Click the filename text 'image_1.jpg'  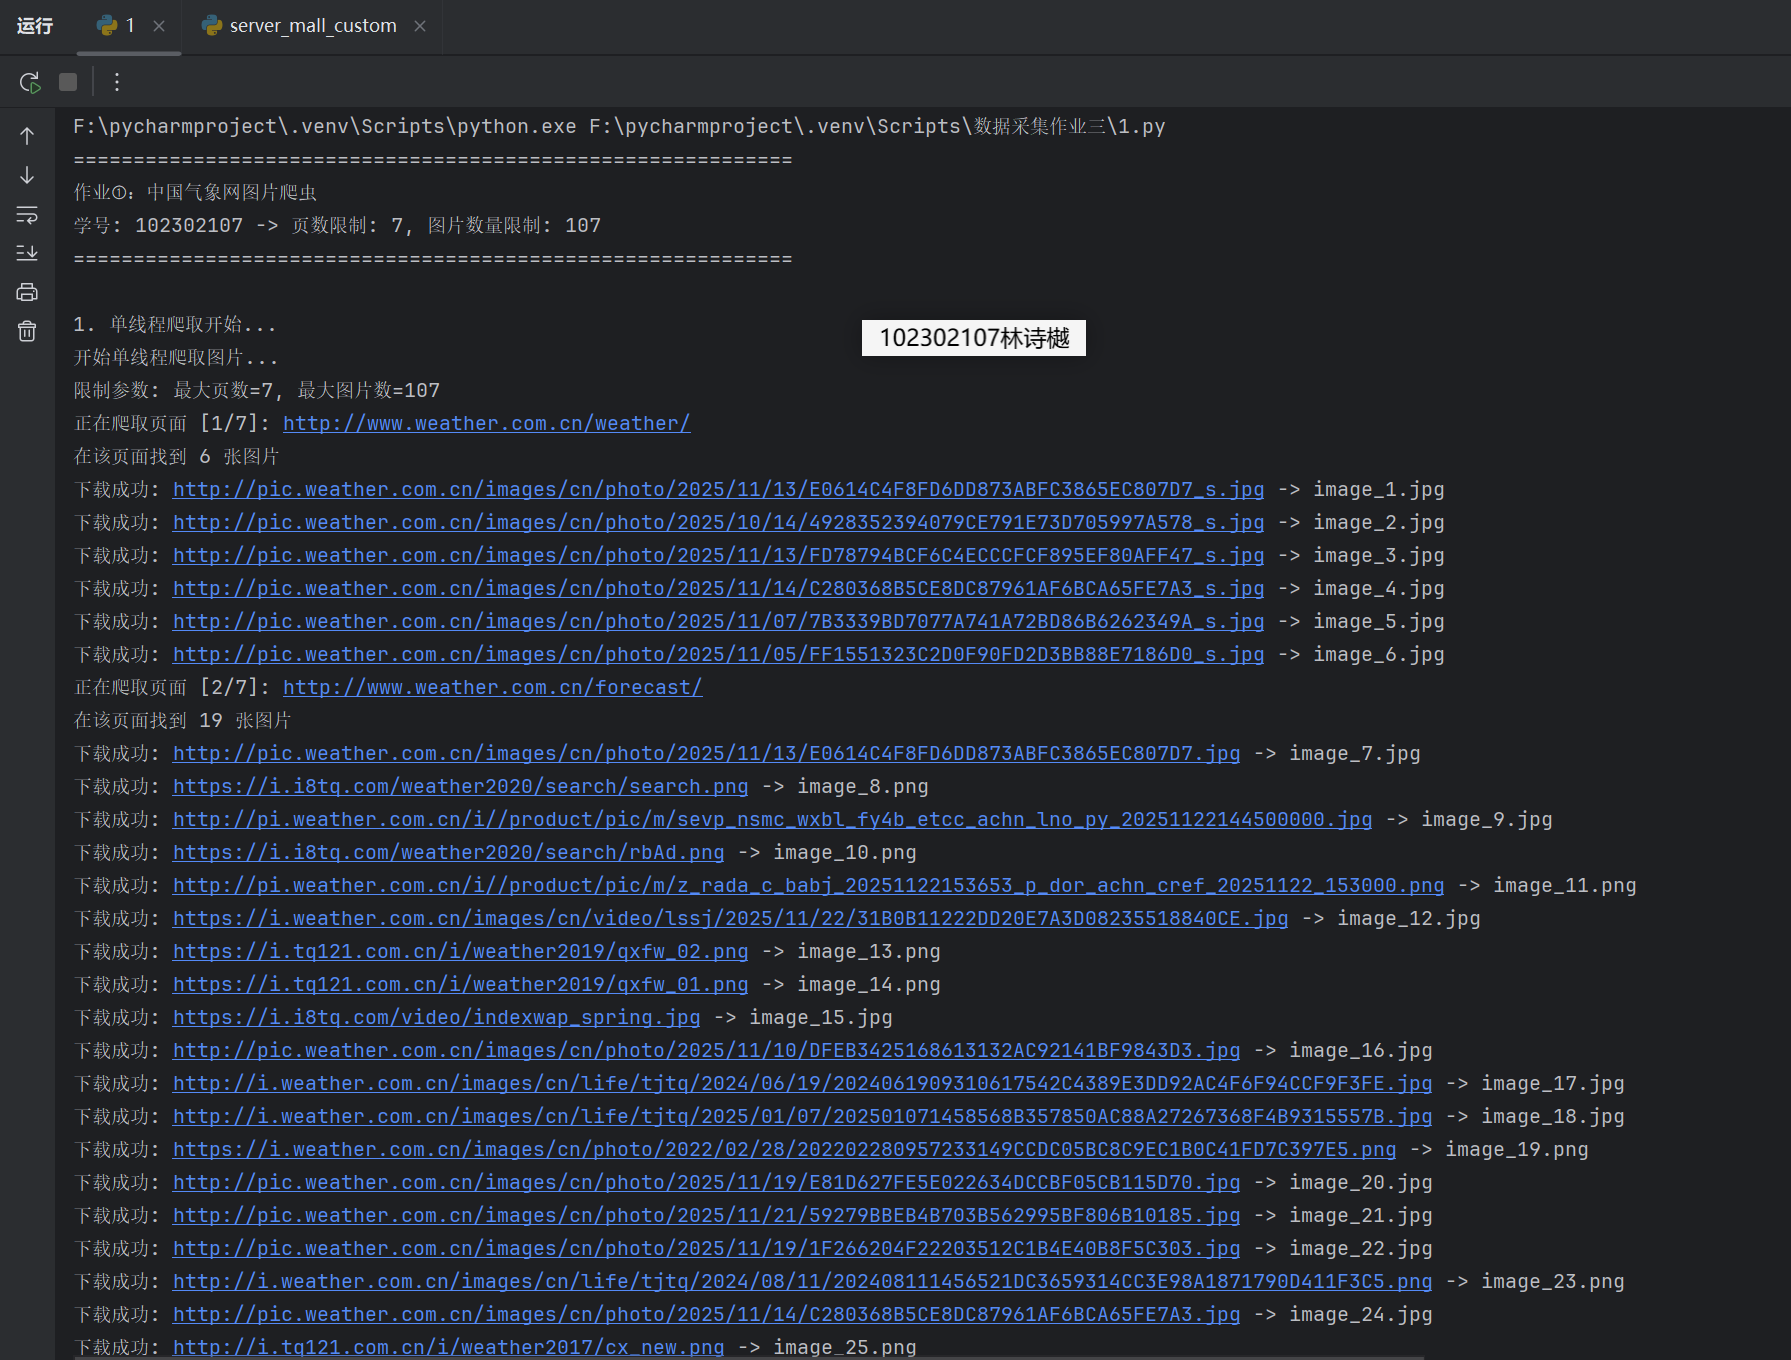(1379, 490)
